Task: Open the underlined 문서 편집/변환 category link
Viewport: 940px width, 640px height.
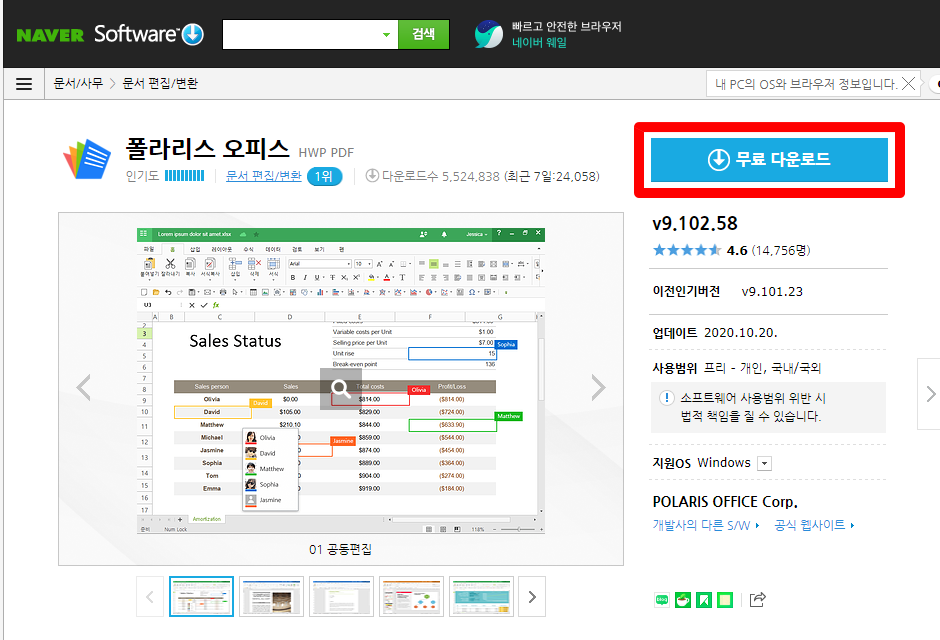Action: pyautogui.click(x=263, y=176)
